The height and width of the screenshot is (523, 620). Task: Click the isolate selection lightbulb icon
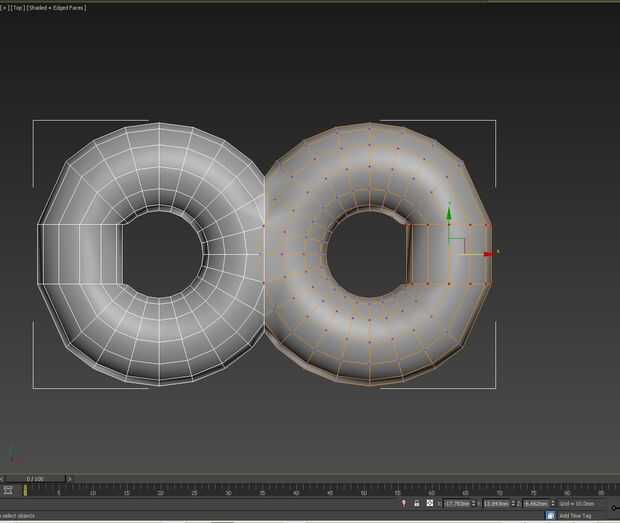click(x=404, y=503)
